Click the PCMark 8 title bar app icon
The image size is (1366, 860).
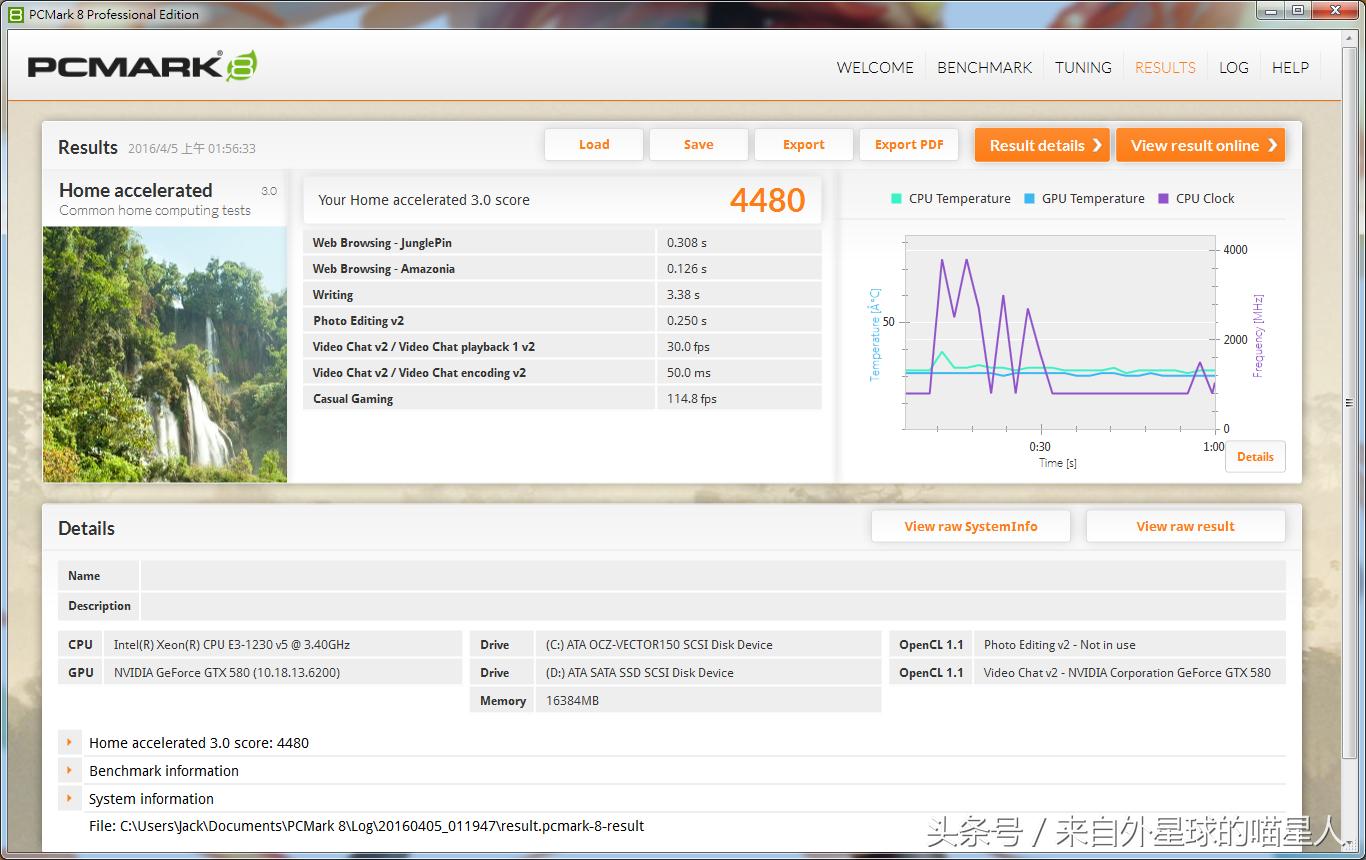(15, 14)
